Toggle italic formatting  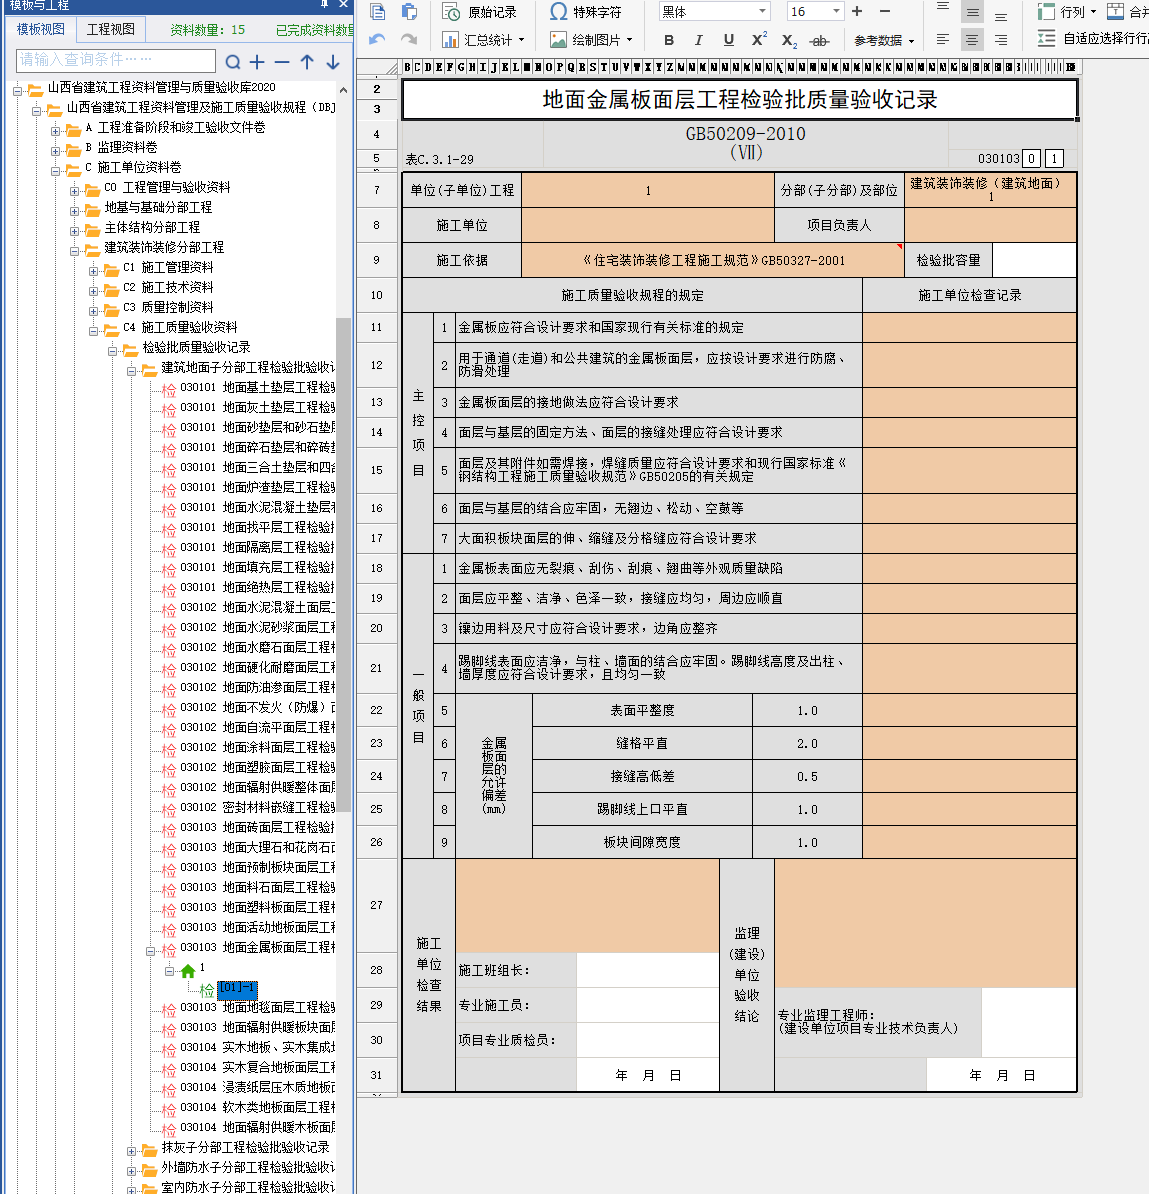(698, 40)
